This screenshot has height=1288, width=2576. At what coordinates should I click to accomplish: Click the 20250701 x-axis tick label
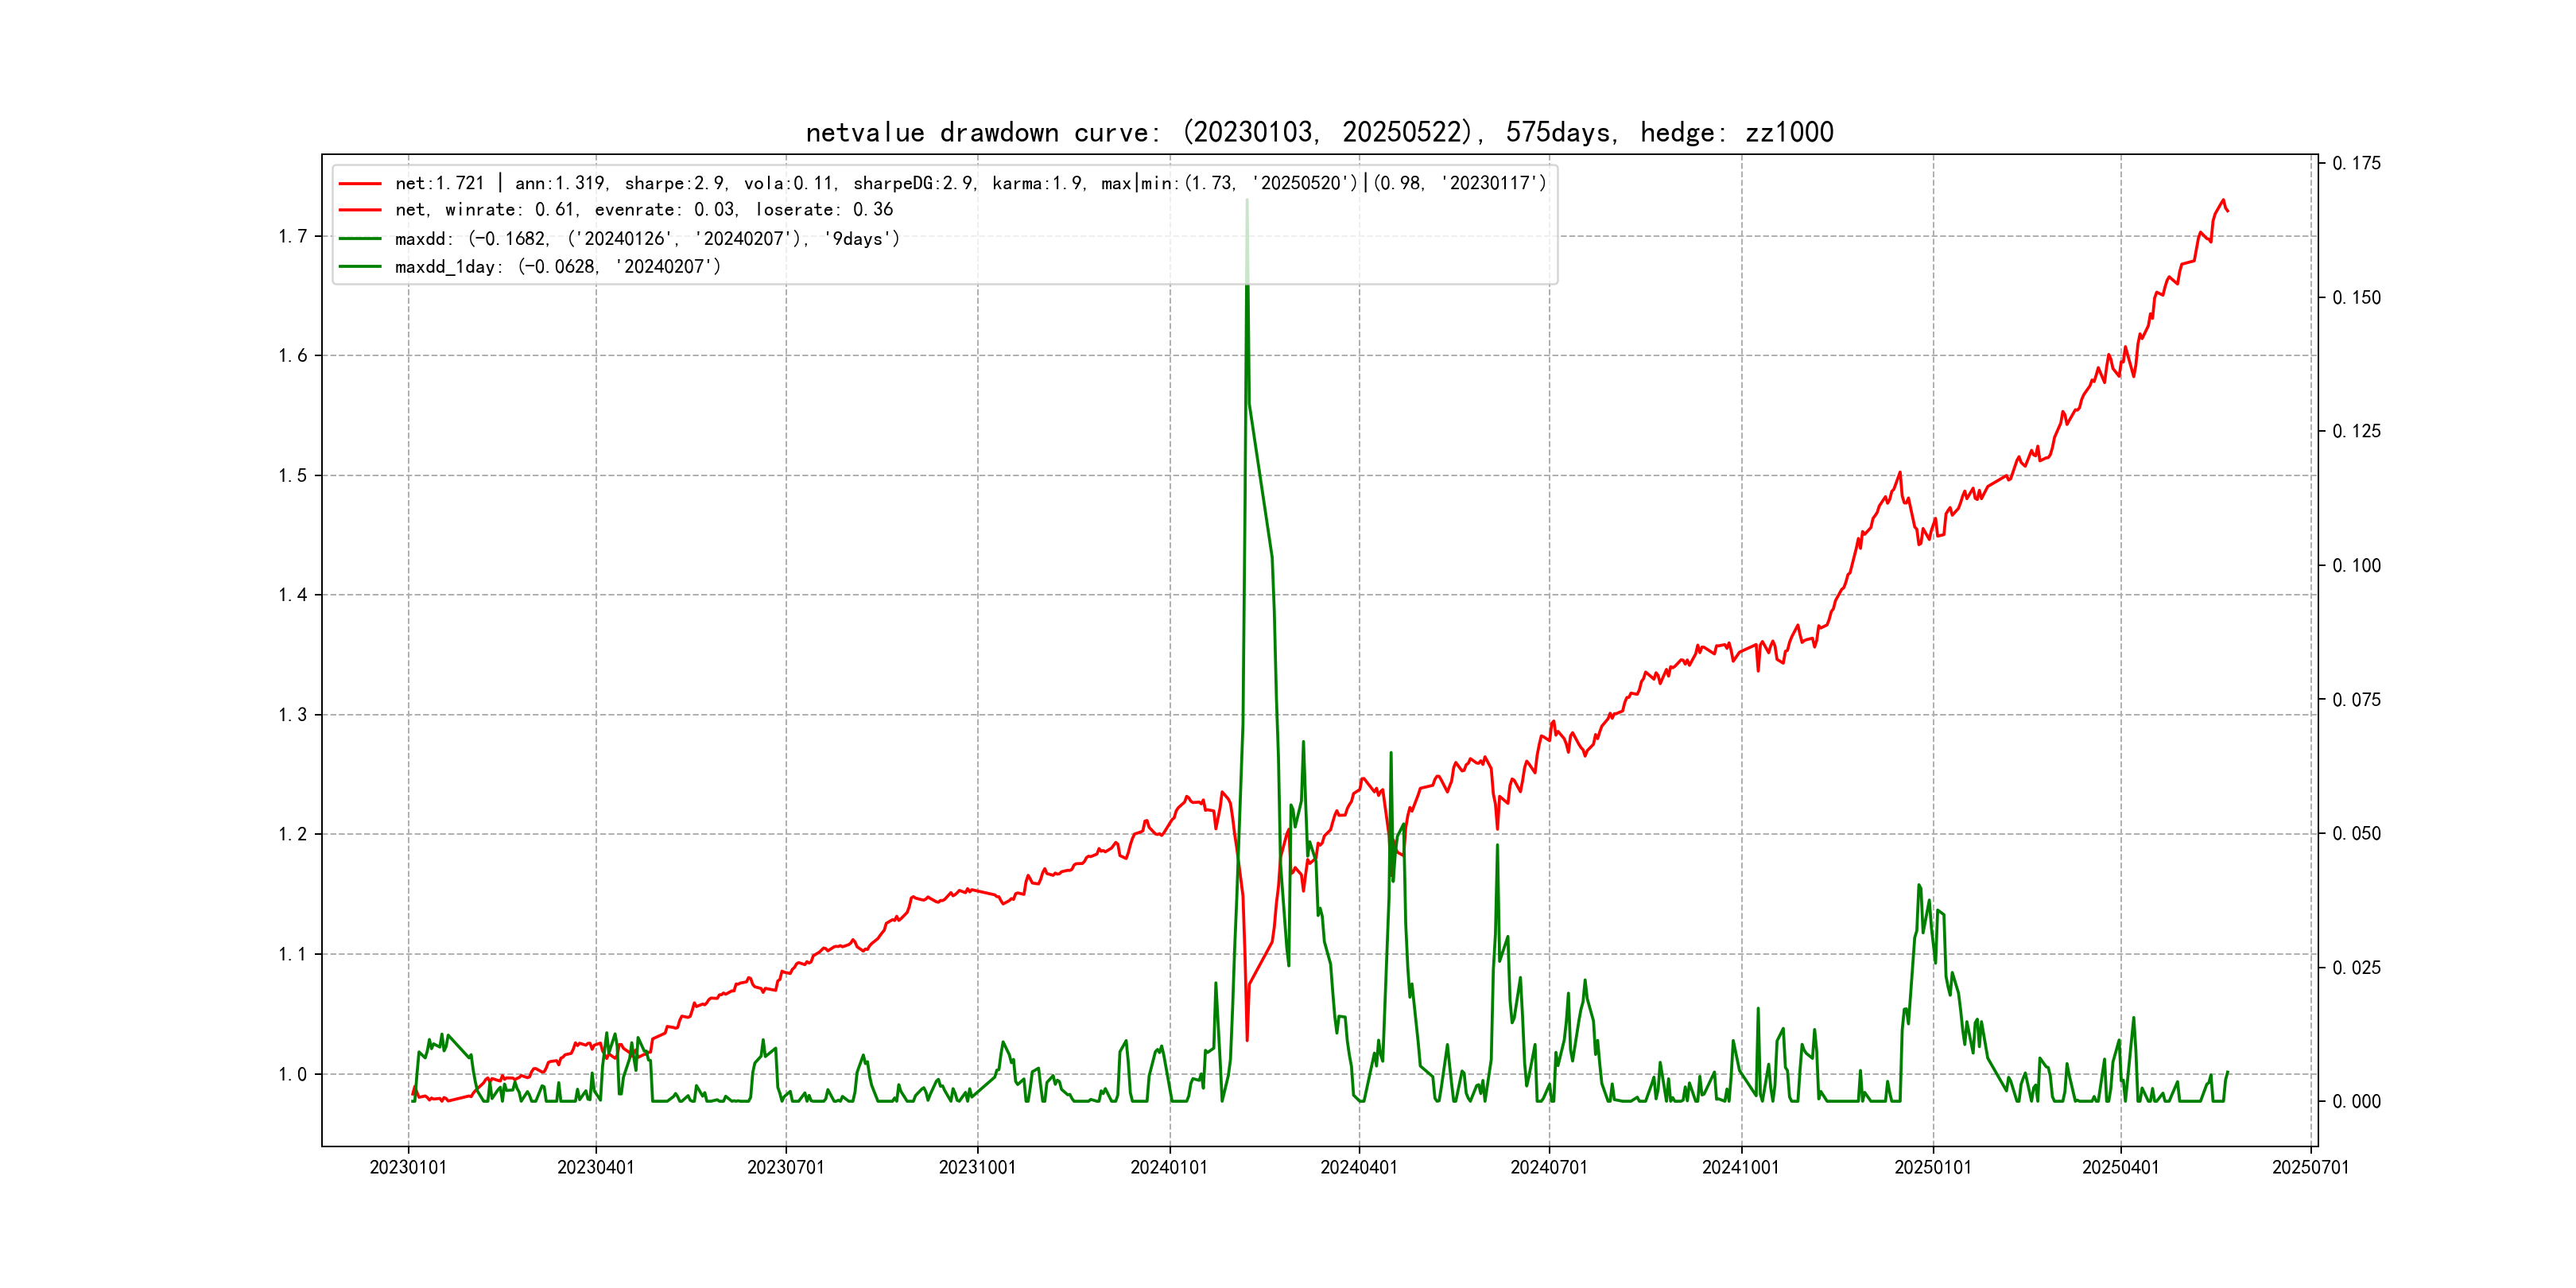[2310, 1167]
